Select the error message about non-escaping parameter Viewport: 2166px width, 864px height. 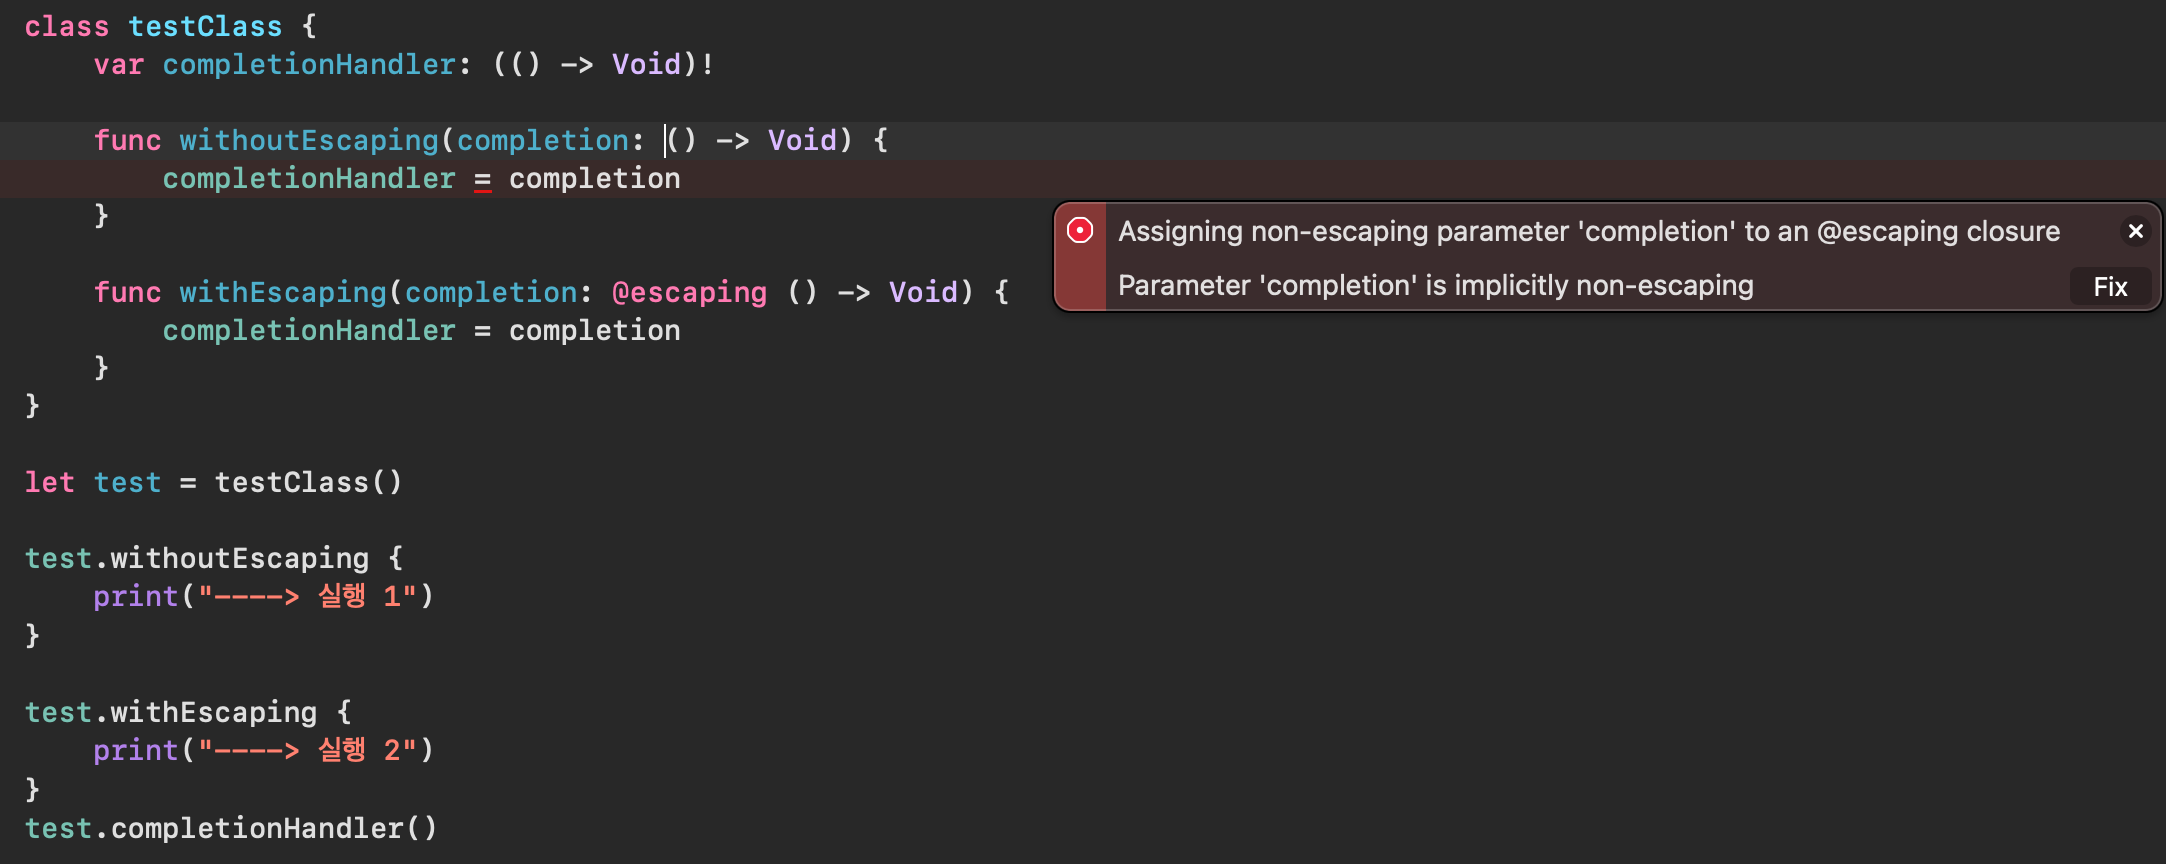tap(1588, 231)
